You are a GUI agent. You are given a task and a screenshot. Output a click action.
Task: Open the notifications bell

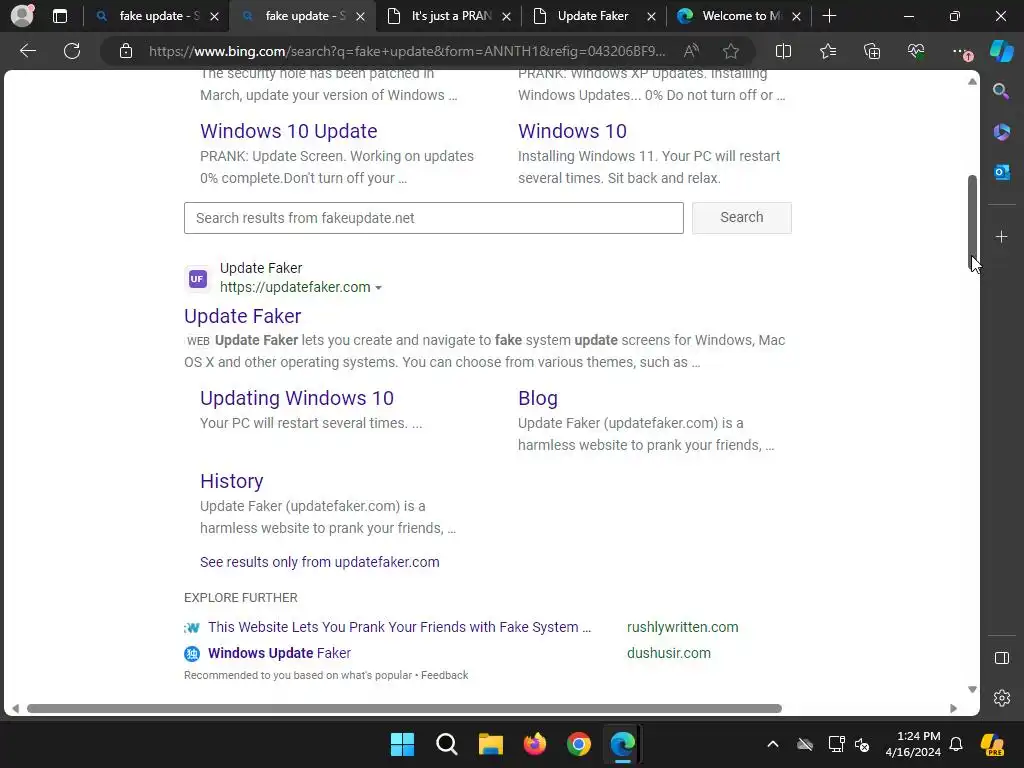pyautogui.click(x=956, y=744)
